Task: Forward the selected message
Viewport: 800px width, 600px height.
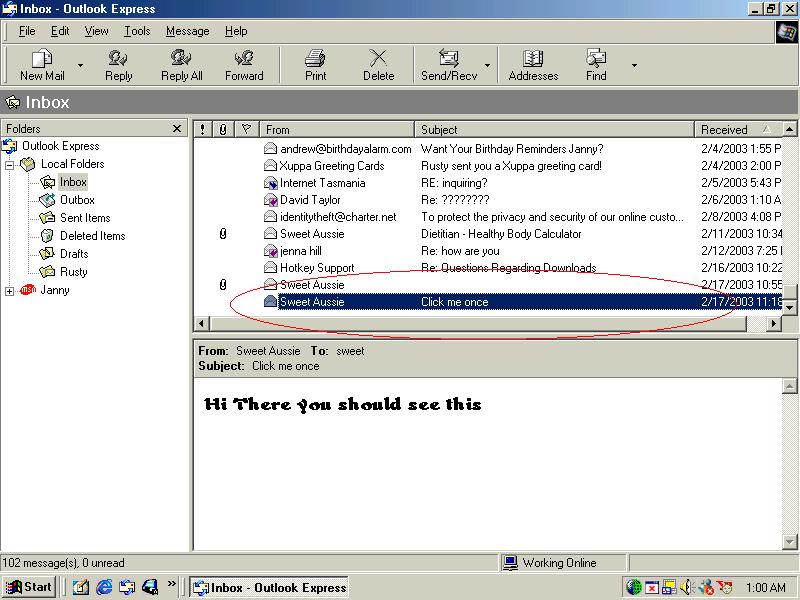Action: (244, 59)
